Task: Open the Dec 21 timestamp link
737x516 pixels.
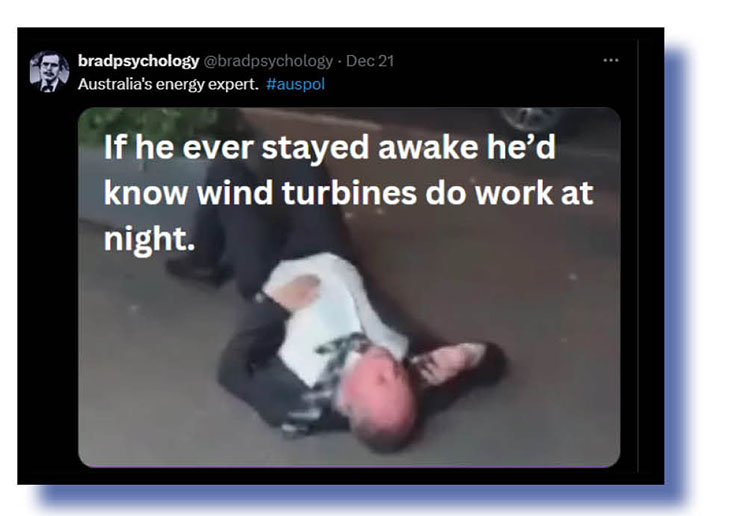Action: (370, 61)
